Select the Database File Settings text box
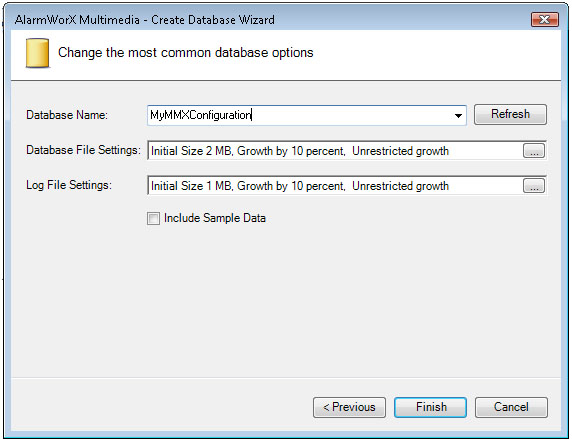This screenshot has width=572, height=441. coord(335,151)
